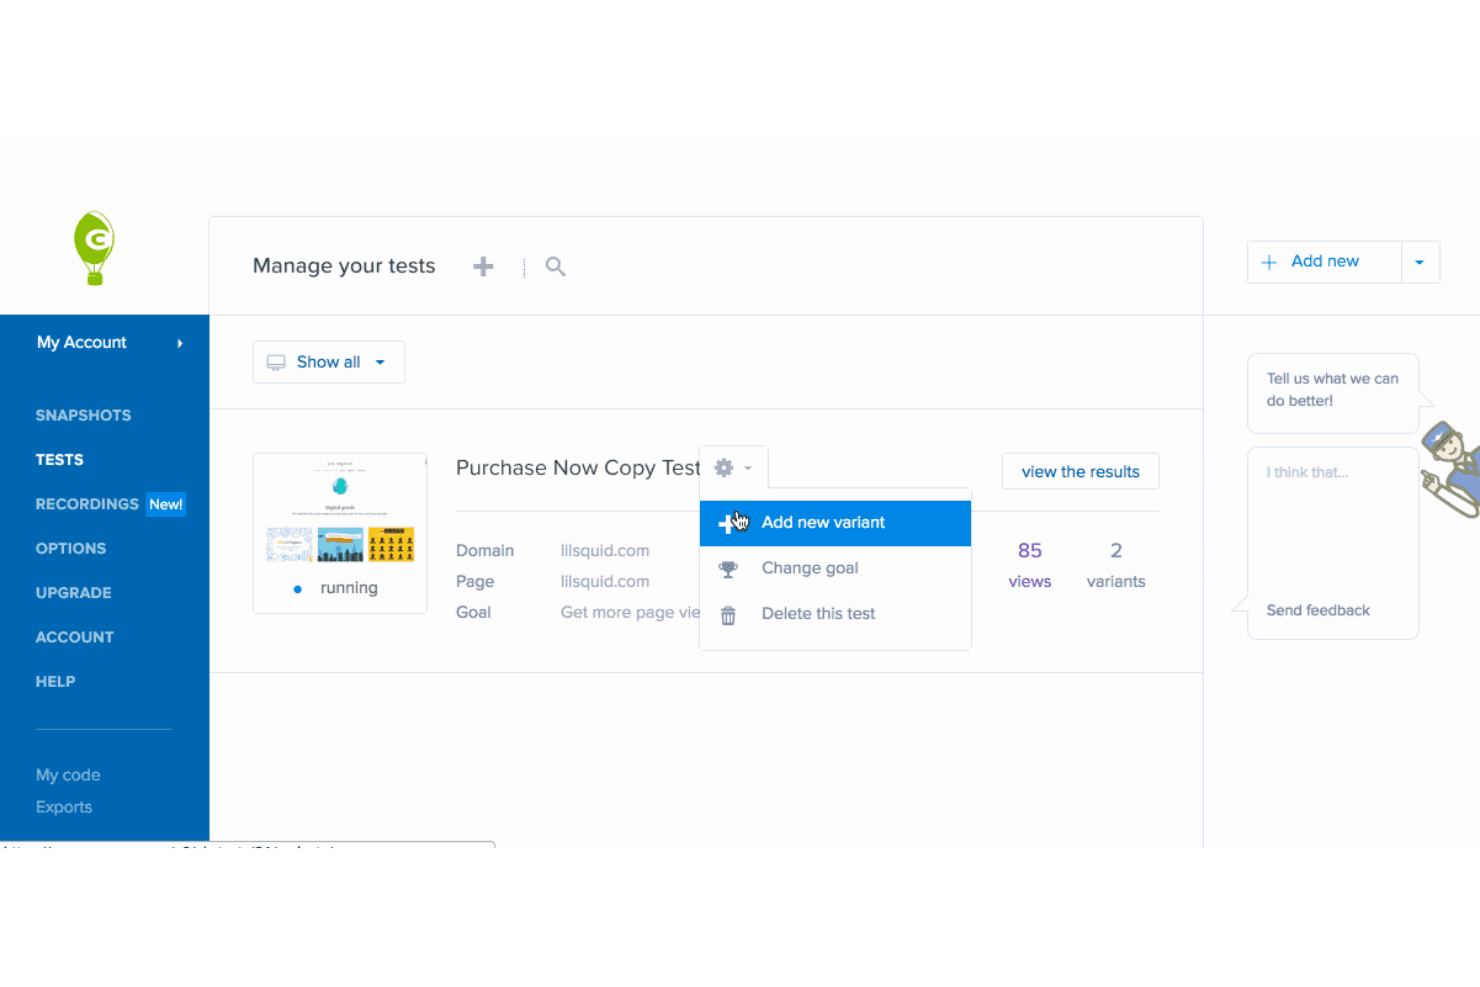
Task: Click the running status label
Action: point(349,588)
